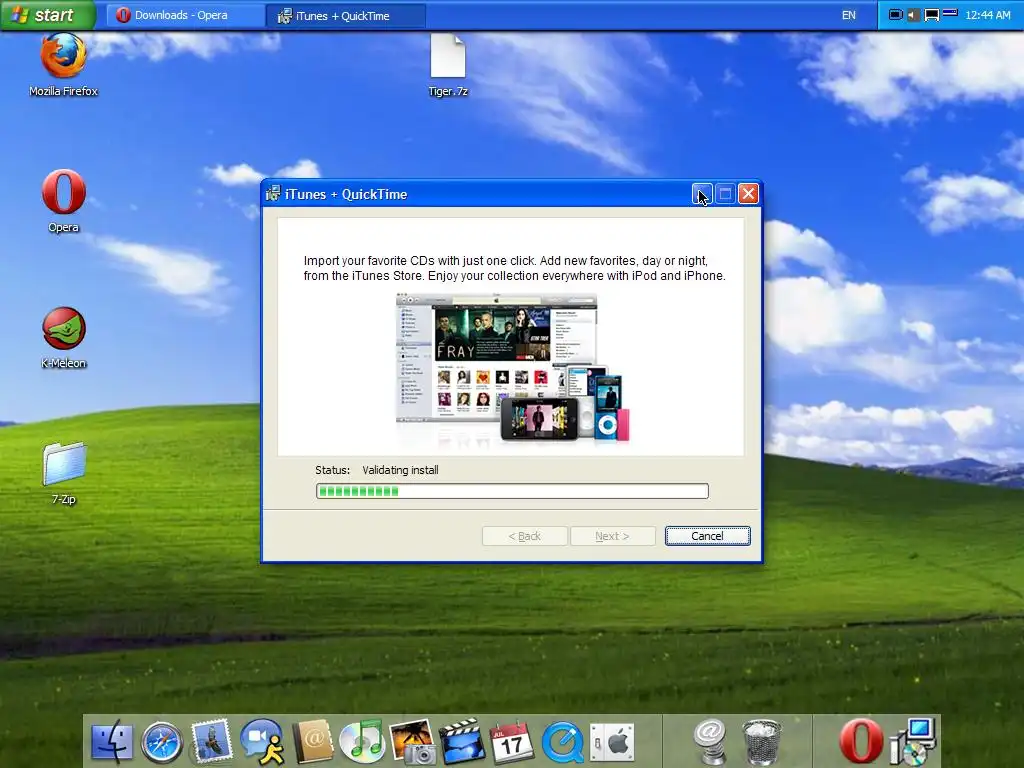The image size is (1024, 768).
Task: Close the iTunes + QuickTime installer window
Action: click(748, 194)
